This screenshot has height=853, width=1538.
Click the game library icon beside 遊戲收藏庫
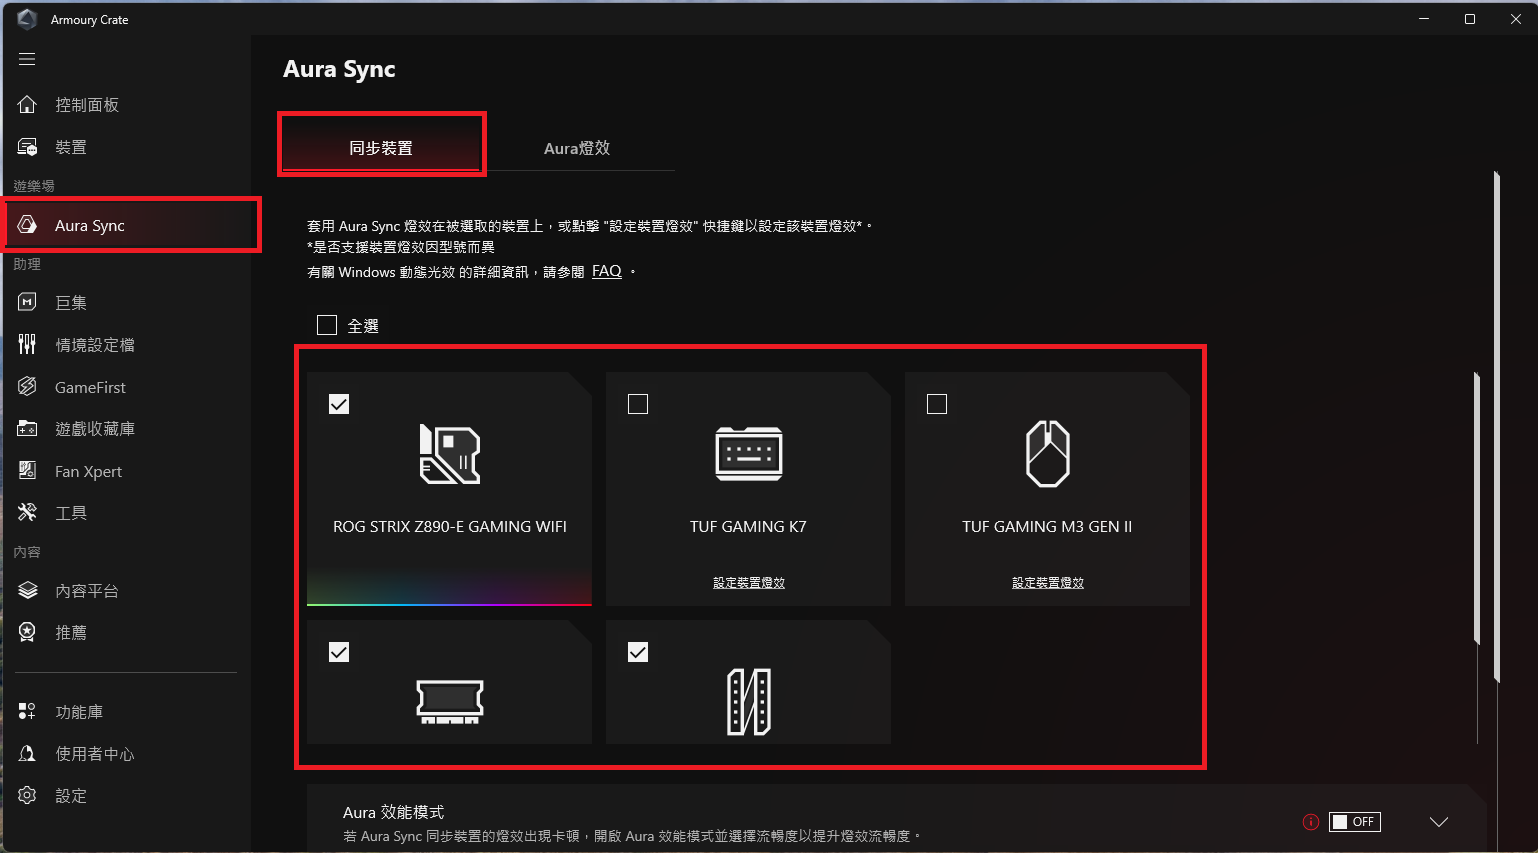(x=27, y=428)
